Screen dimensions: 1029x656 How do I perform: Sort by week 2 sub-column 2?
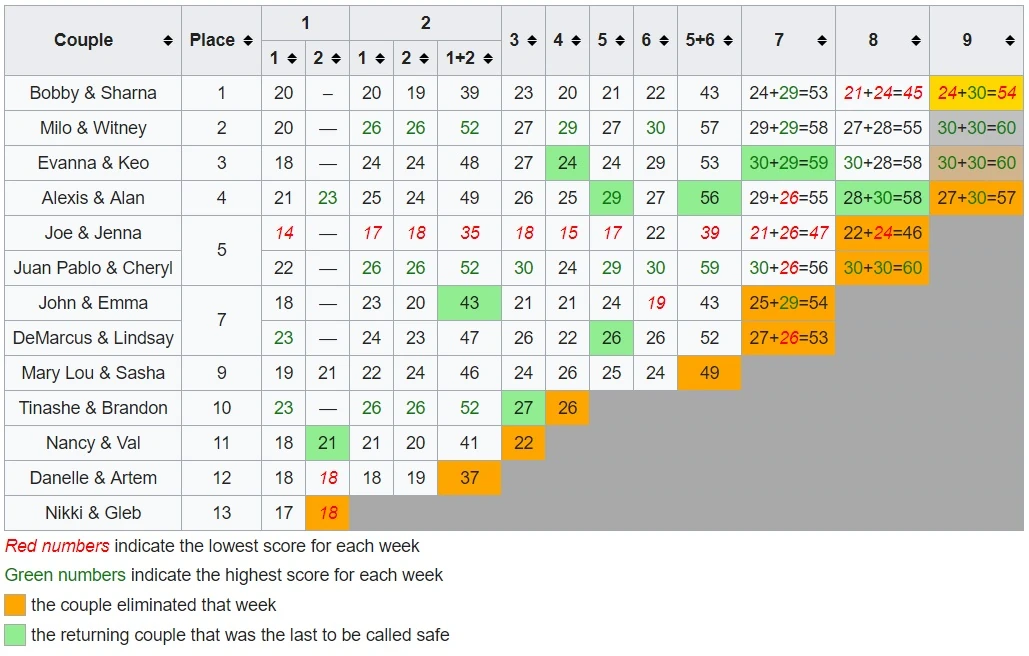pyautogui.click(x=424, y=59)
